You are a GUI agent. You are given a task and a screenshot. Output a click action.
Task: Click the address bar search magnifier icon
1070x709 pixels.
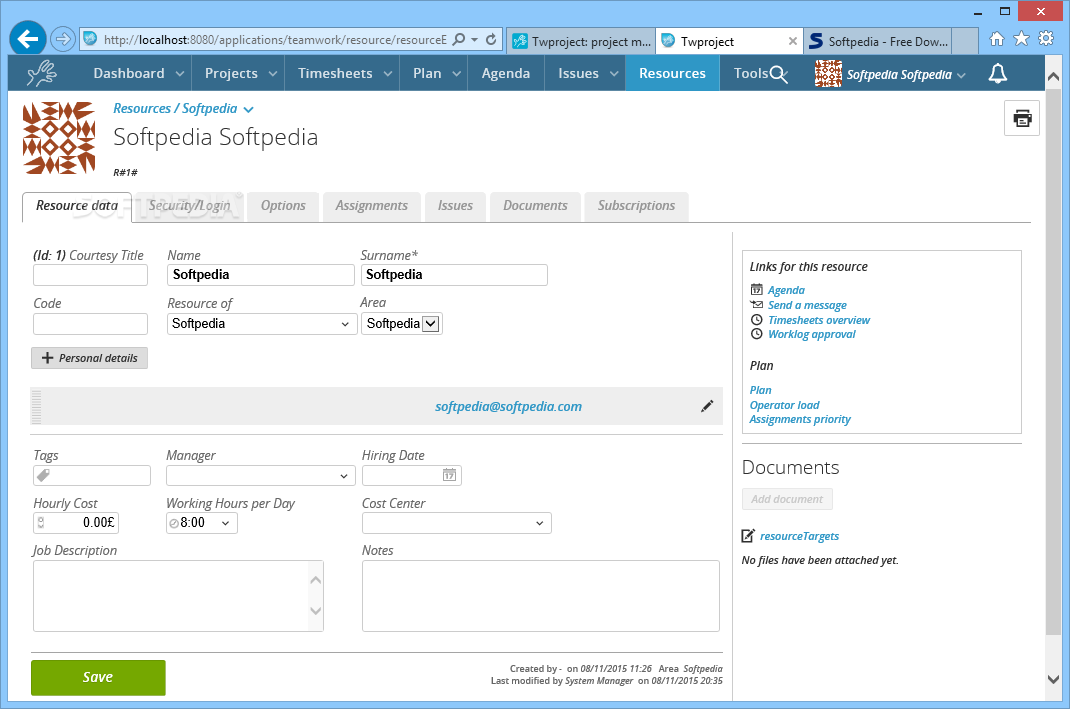[x=459, y=40]
